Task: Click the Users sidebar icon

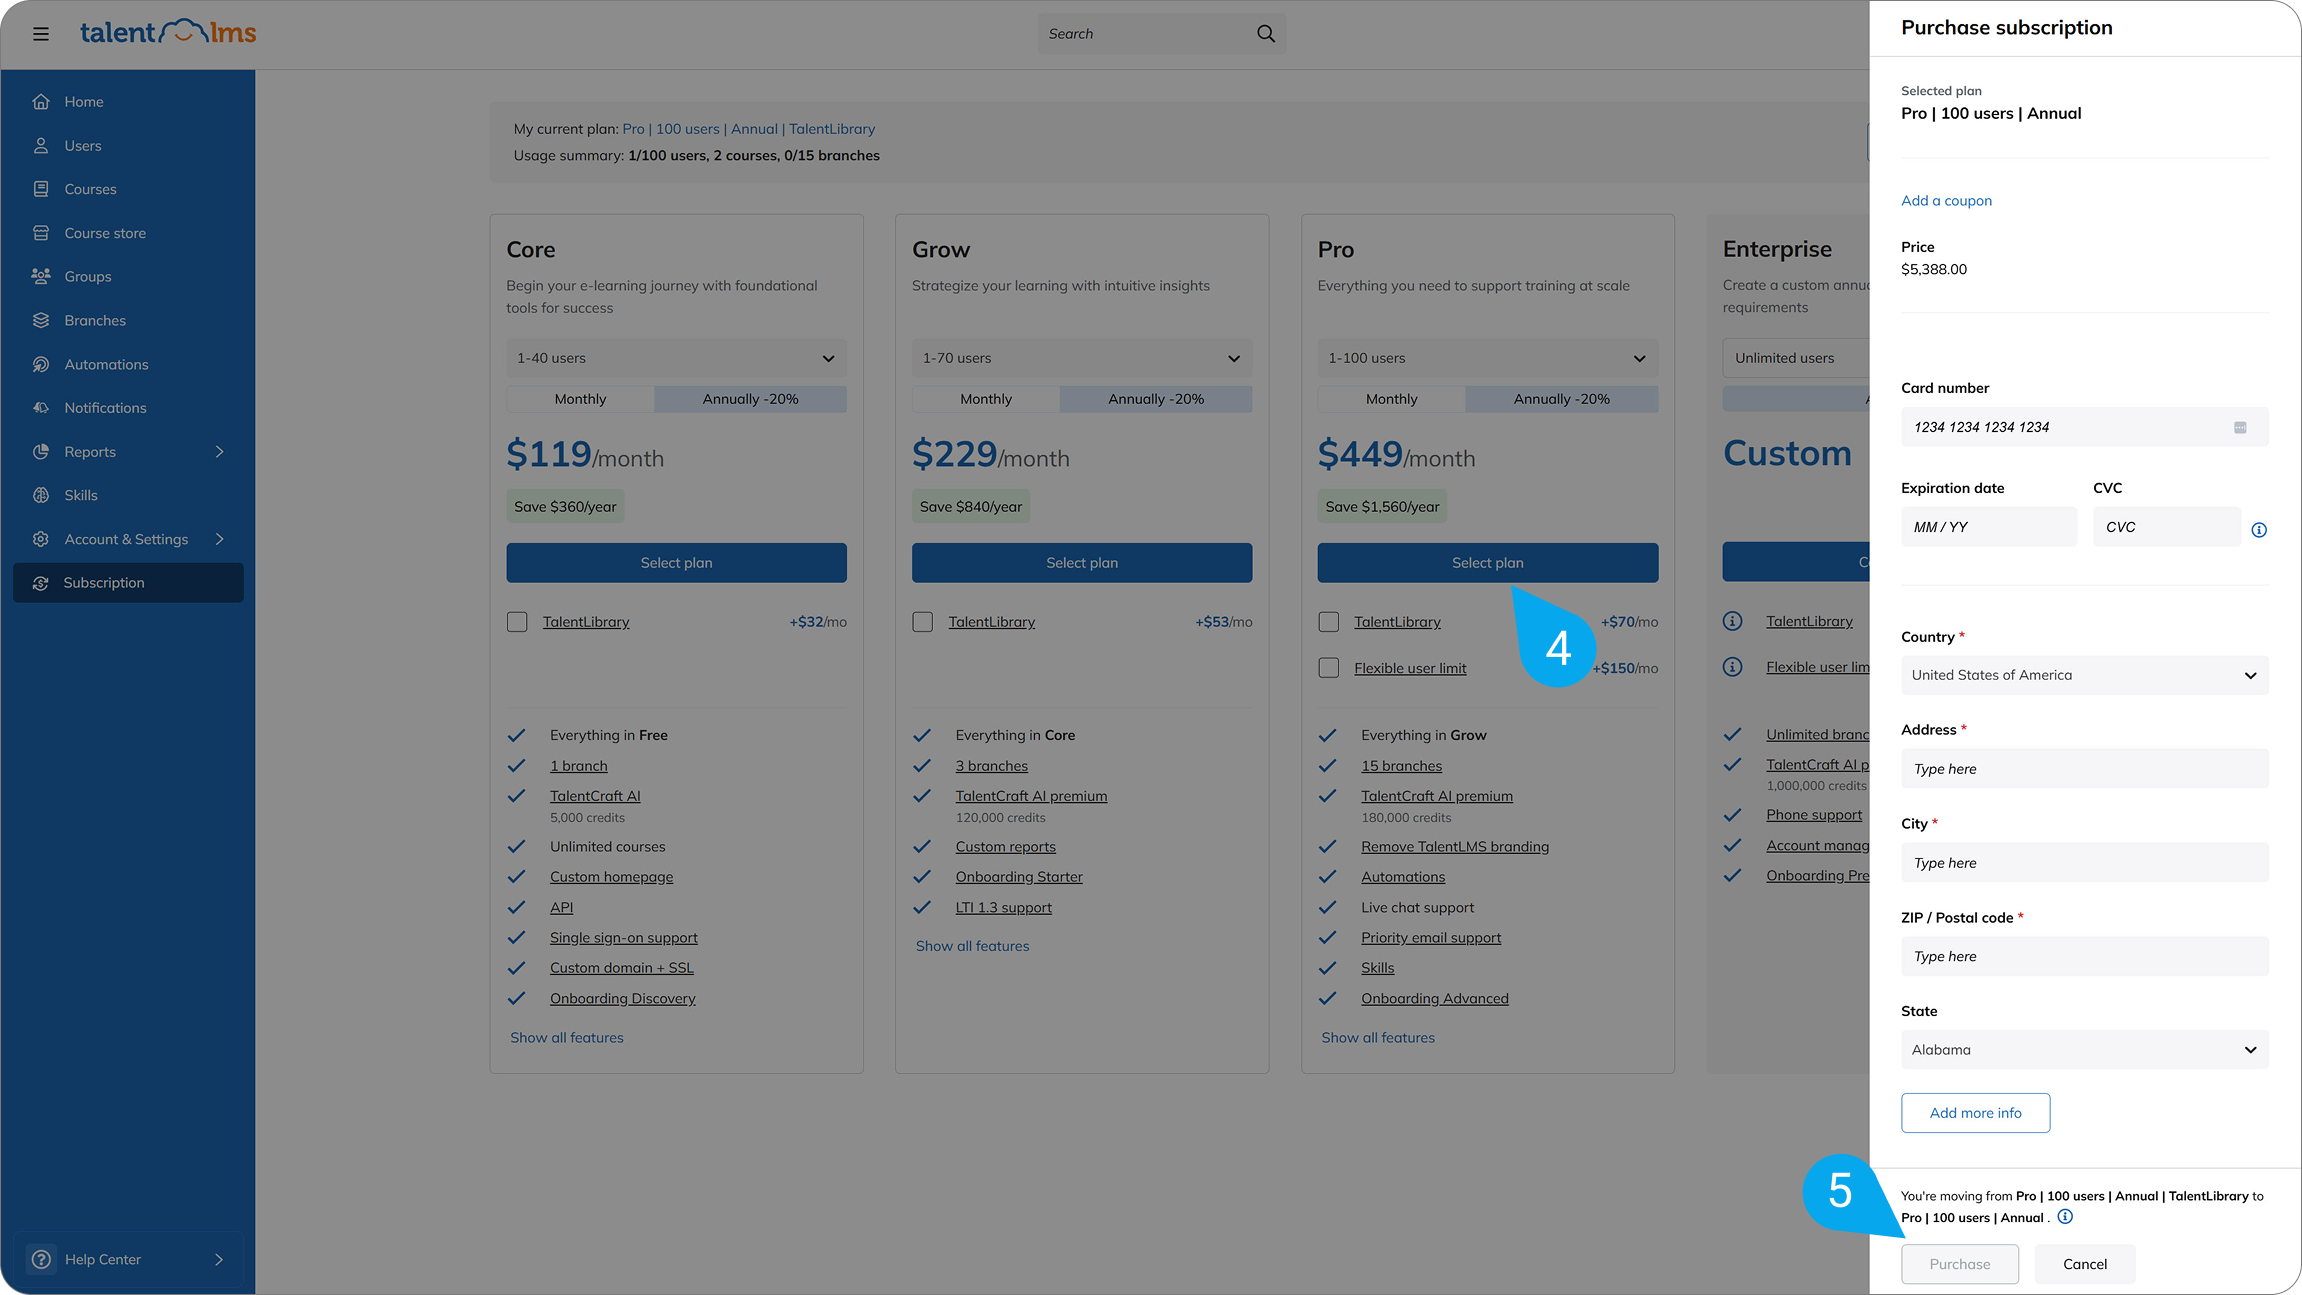Action: point(41,146)
